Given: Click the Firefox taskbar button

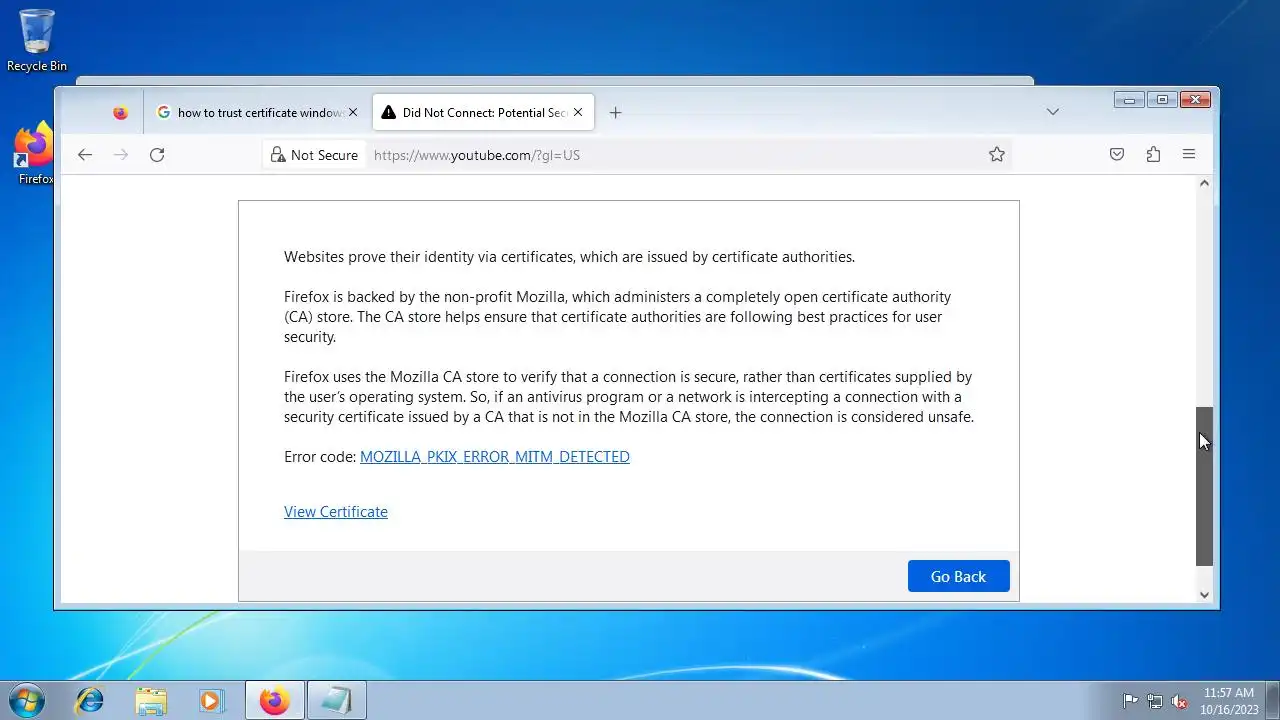Looking at the screenshot, I should coord(274,701).
